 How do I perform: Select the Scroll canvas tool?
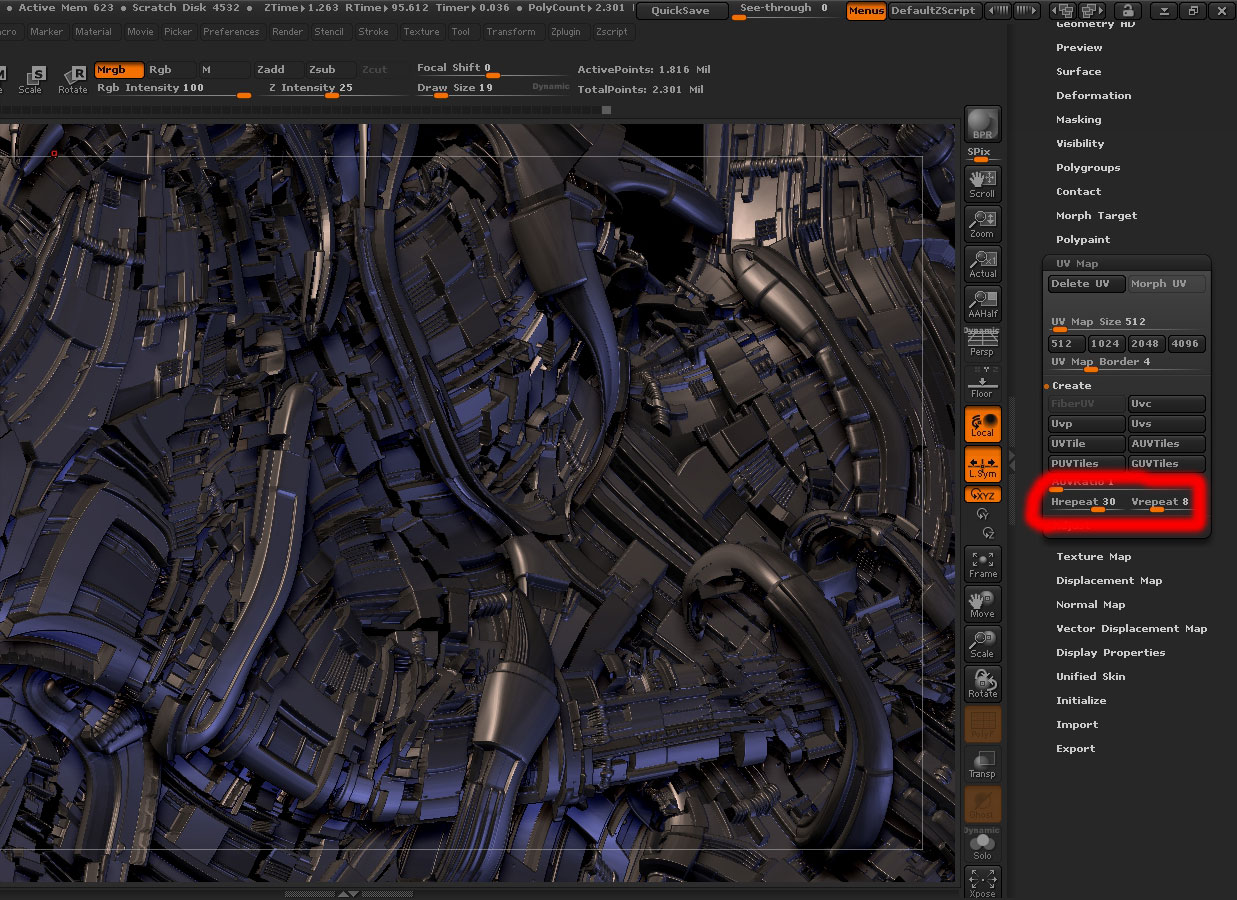tap(982, 182)
